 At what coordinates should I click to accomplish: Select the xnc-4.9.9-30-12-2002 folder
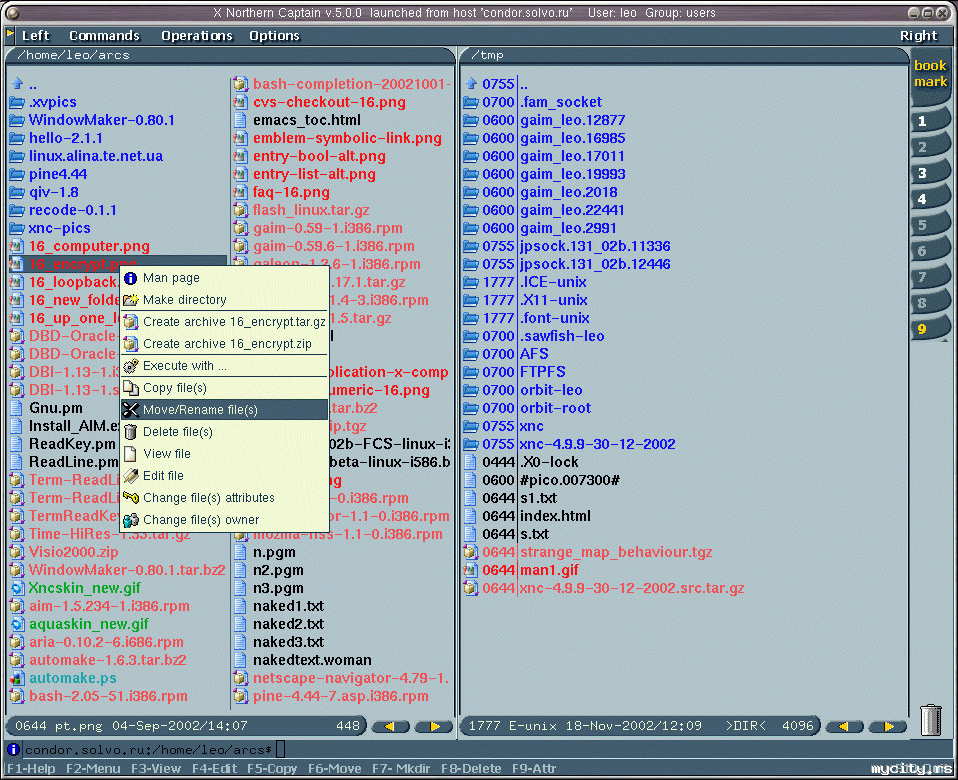tap(597, 444)
